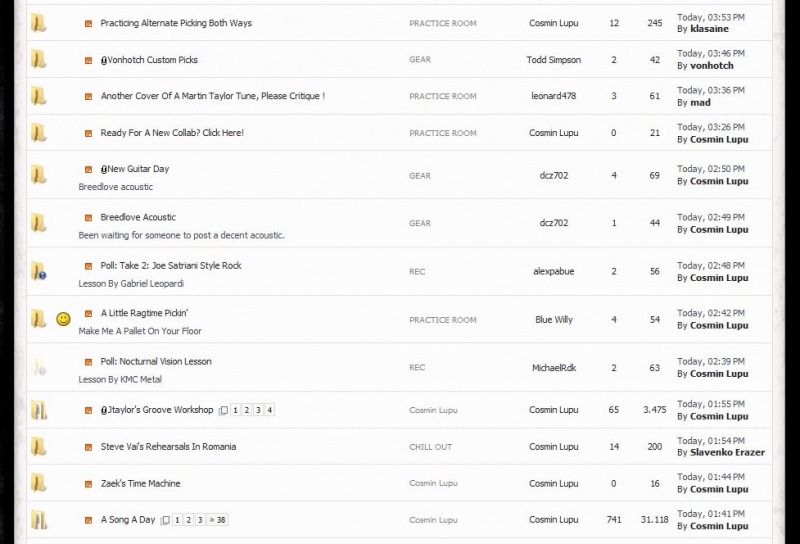View topic starter leonard478's profile
The width and height of the screenshot is (800, 544).
(554, 96)
